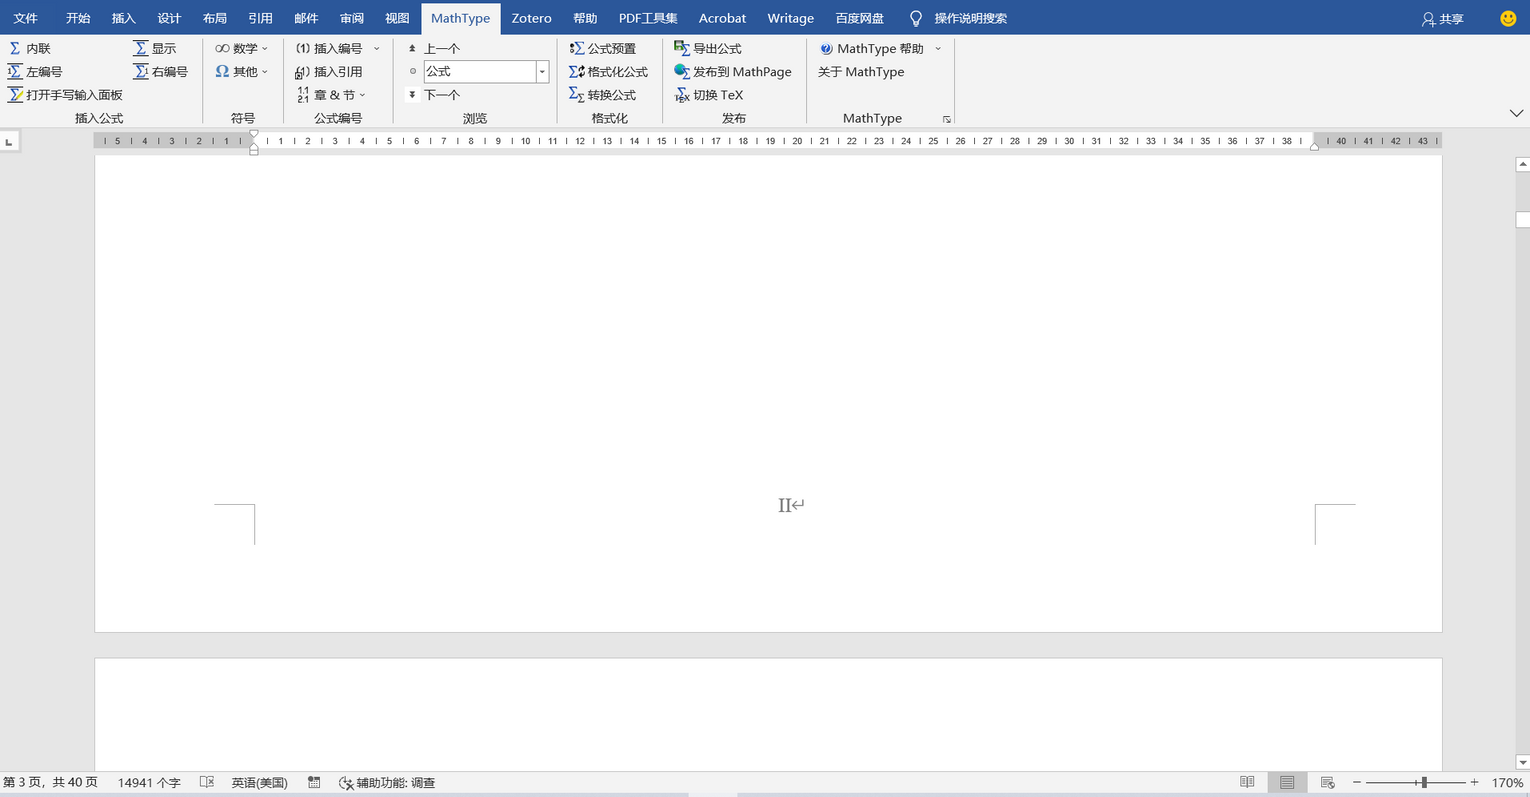
Task: Click the macro recording icon in status bar
Action: 314,782
